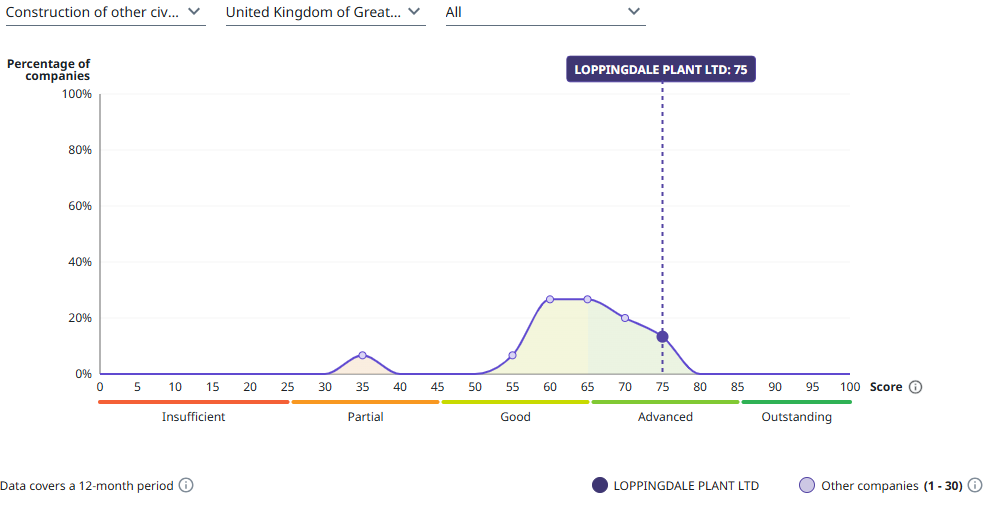Click the Advanced label
This screenshot has height=505, width=989.
point(665,417)
